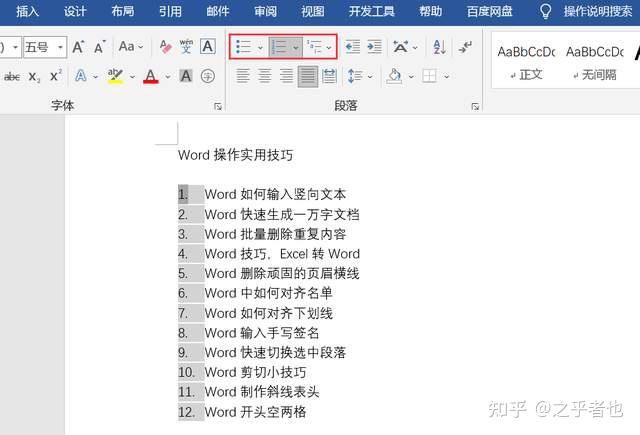
Task: Click the Increase Font Size icon
Action: 78,47
